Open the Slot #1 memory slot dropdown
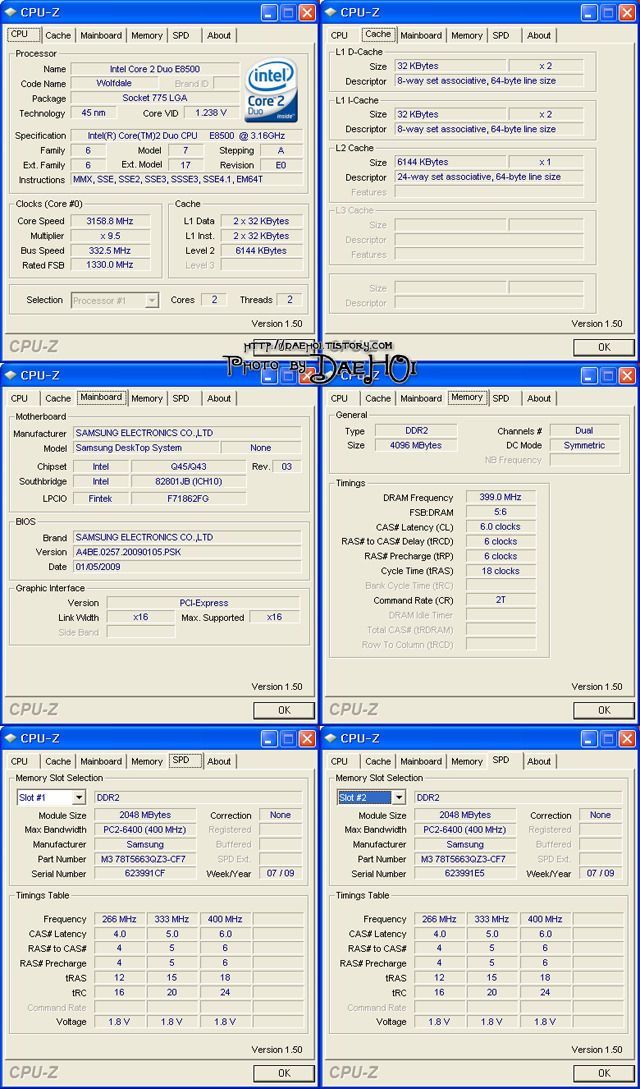640x1089 pixels. 78,798
